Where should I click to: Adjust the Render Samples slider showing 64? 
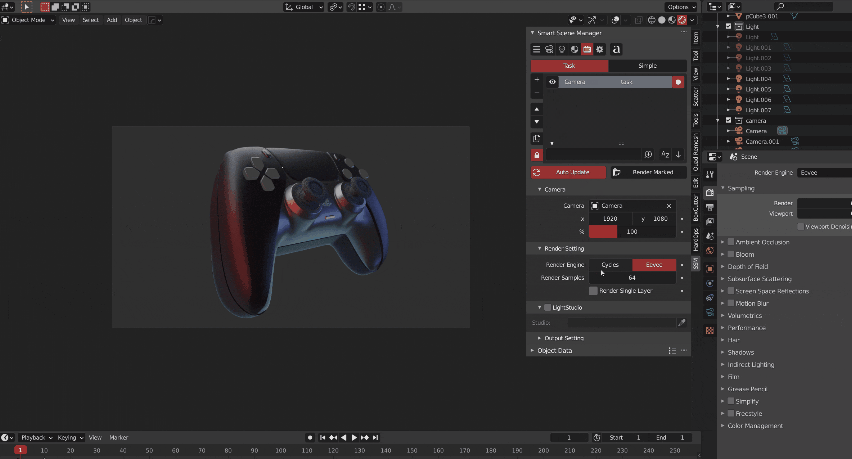point(632,278)
